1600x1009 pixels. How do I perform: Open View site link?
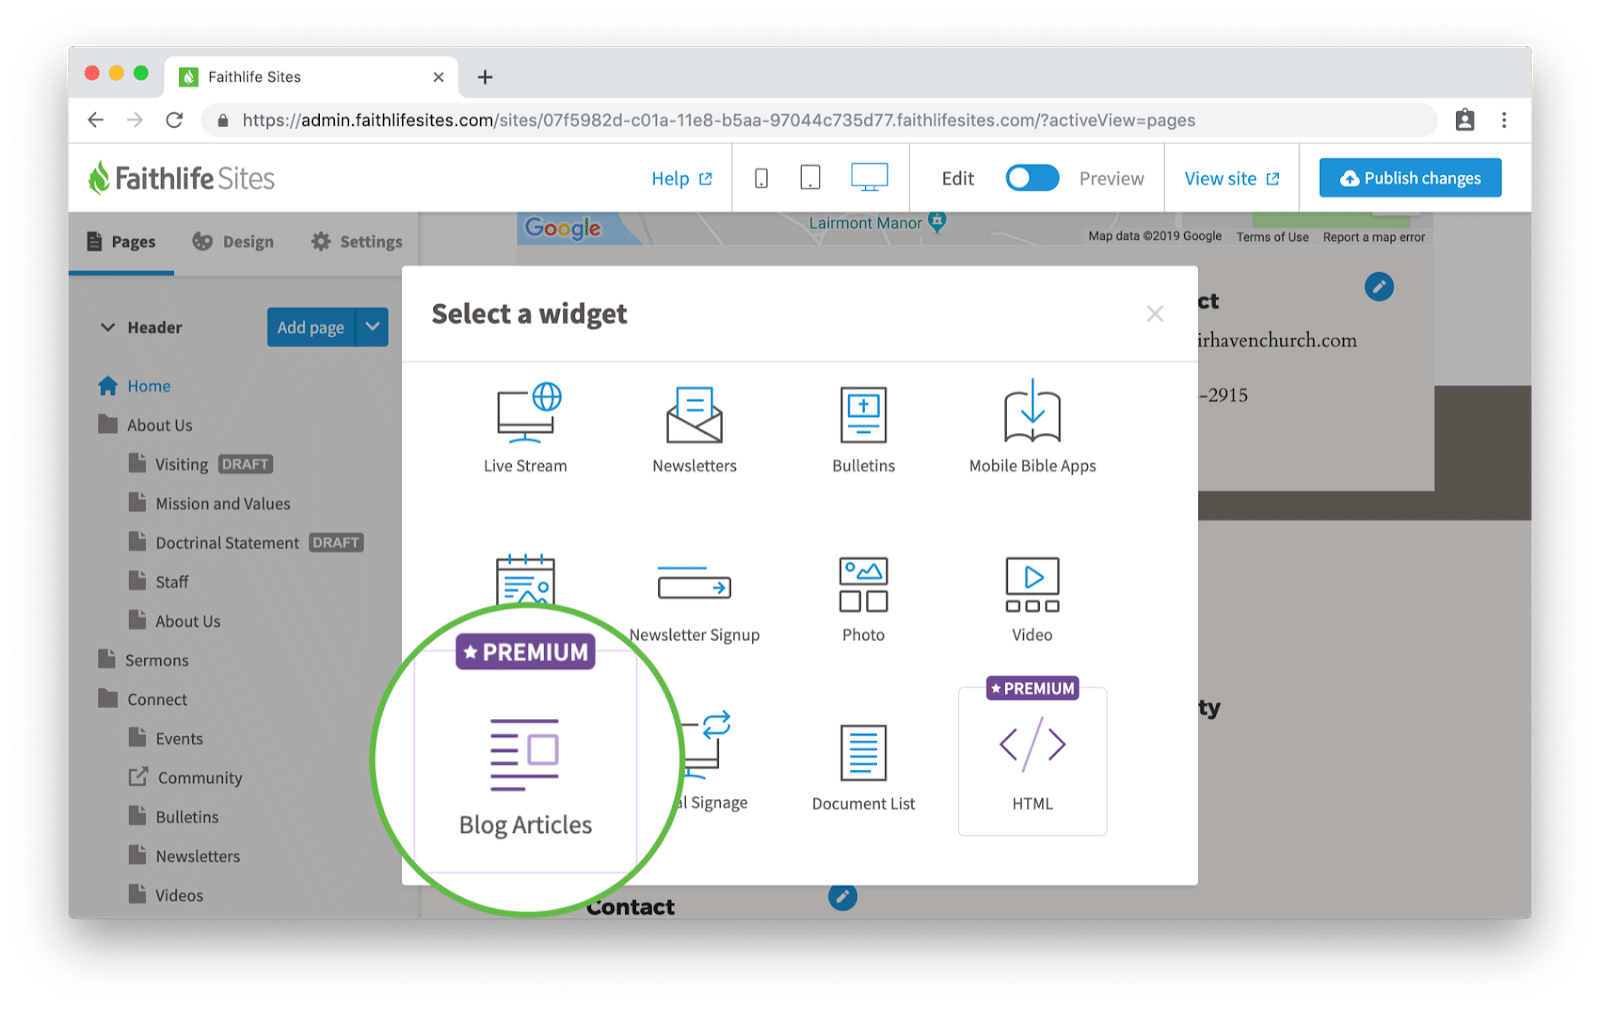[1231, 178]
